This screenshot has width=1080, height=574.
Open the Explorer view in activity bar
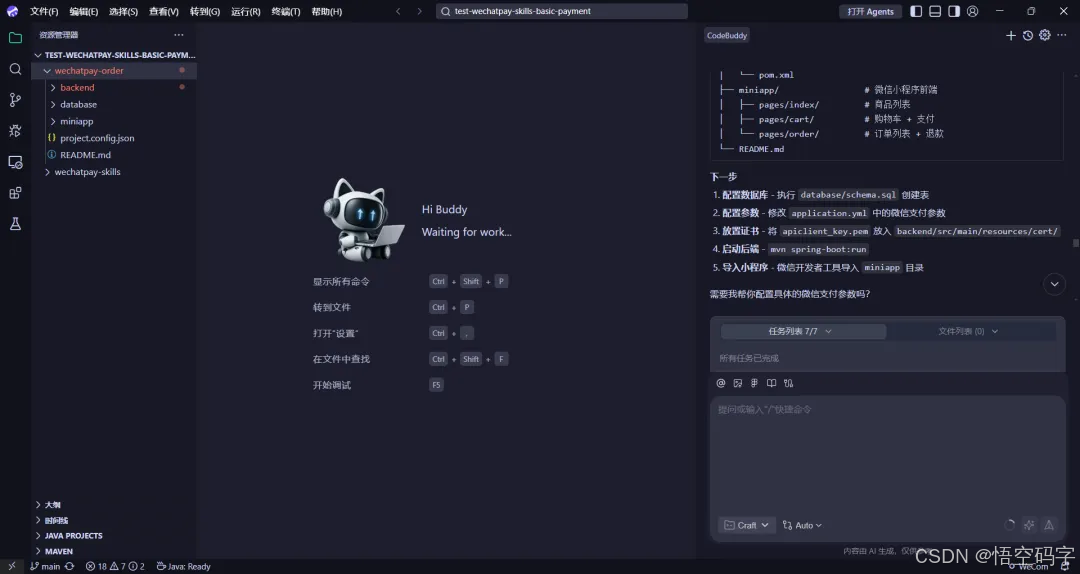15,38
